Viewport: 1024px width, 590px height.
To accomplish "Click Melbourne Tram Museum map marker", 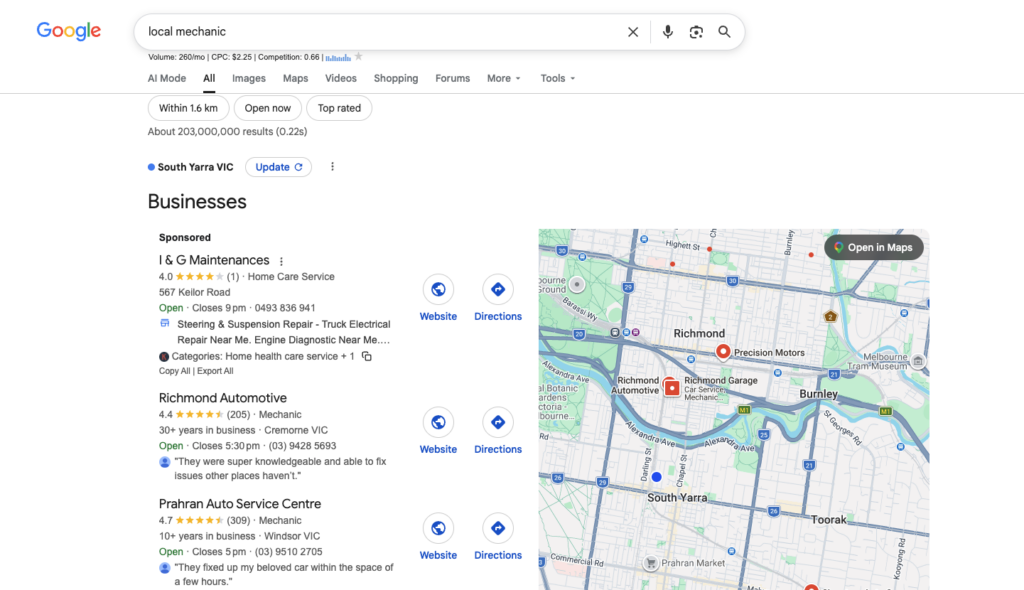I will click(x=918, y=361).
